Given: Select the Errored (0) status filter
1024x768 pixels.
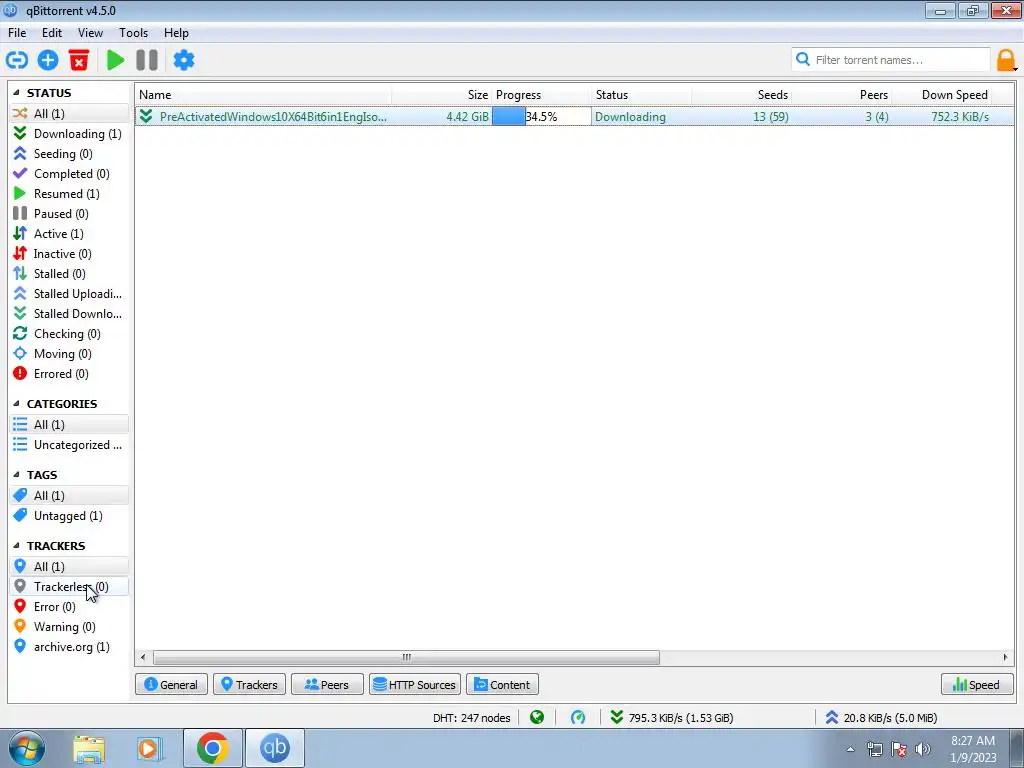Looking at the screenshot, I should [x=69, y=374].
